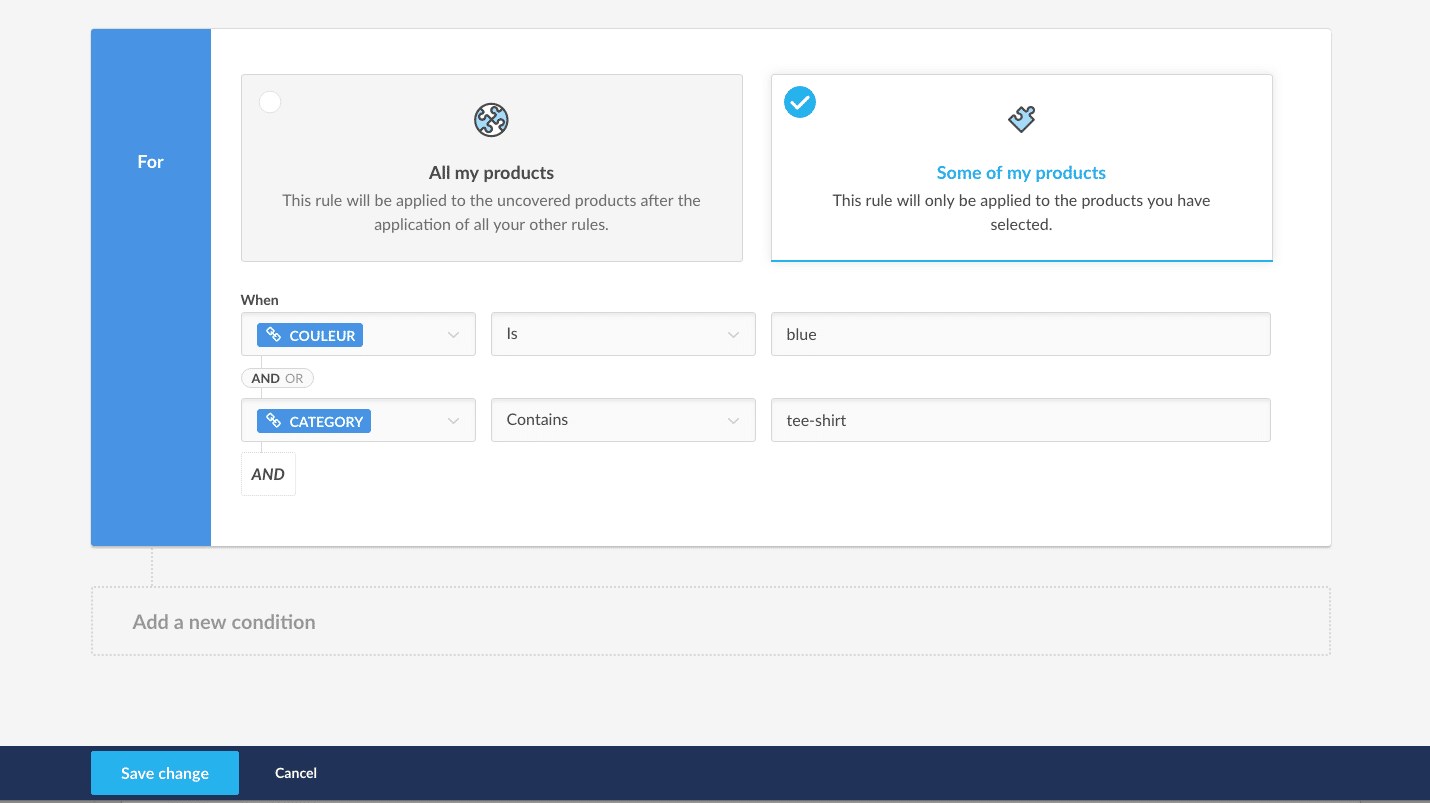Click the link icon on COULEUR tag
Viewport: 1430px width, 803px height.
coord(274,335)
